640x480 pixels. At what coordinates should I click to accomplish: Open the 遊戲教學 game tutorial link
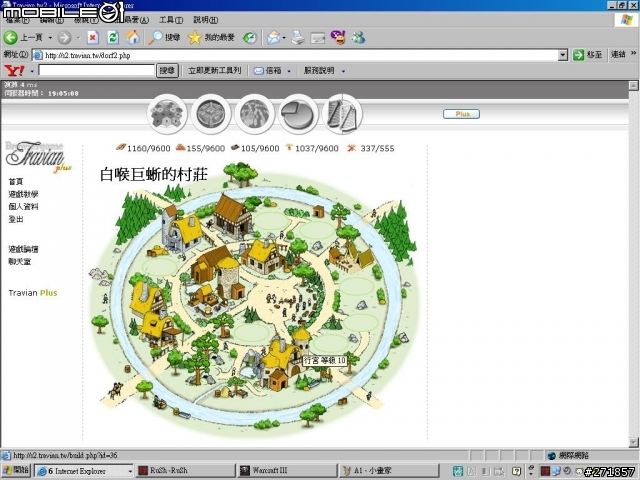(x=23, y=194)
